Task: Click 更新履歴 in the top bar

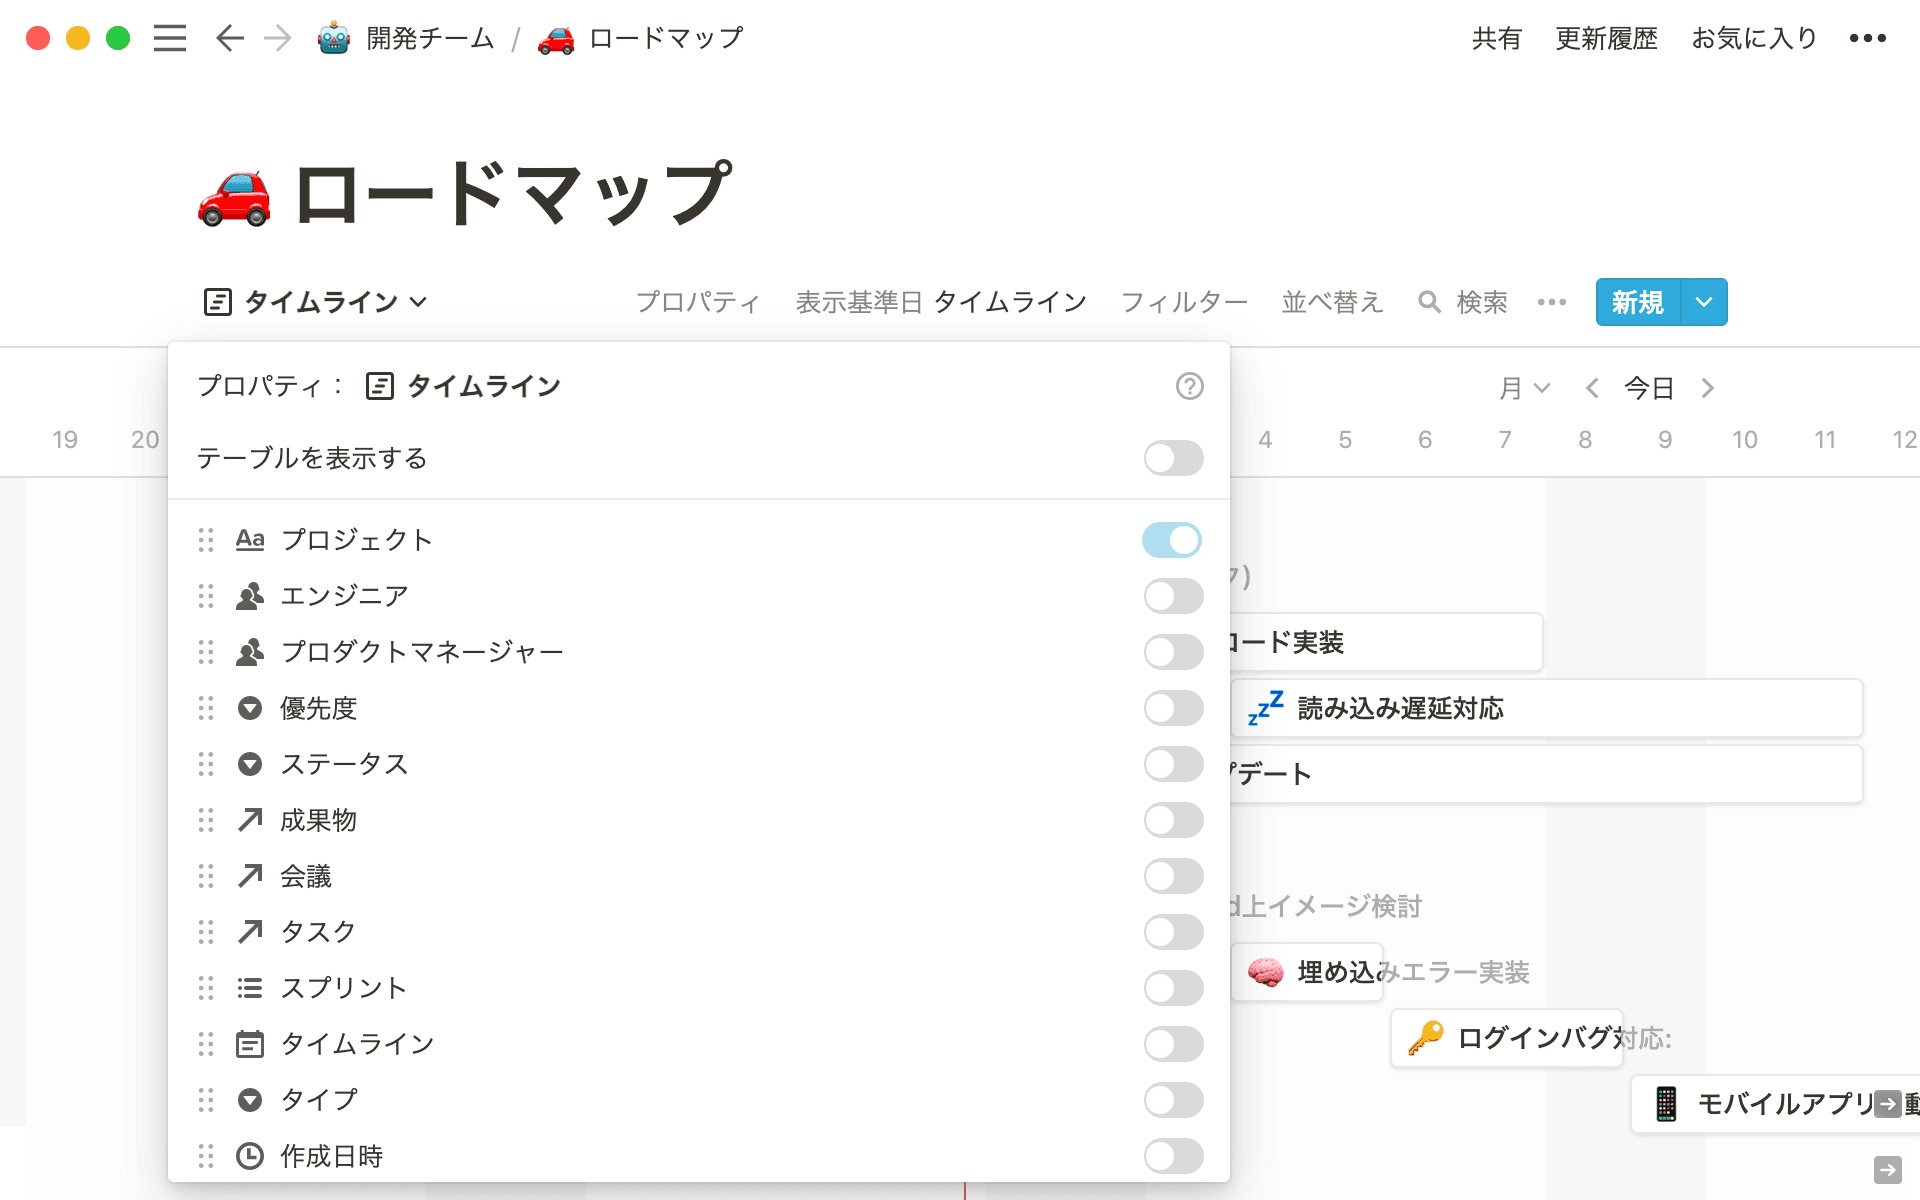Action: click(1605, 38)
